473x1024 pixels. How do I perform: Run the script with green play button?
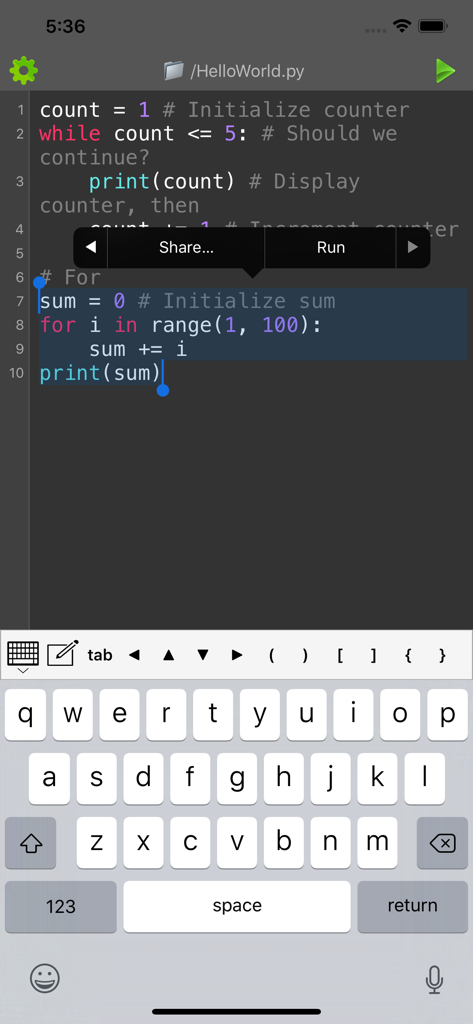[446, 71]
